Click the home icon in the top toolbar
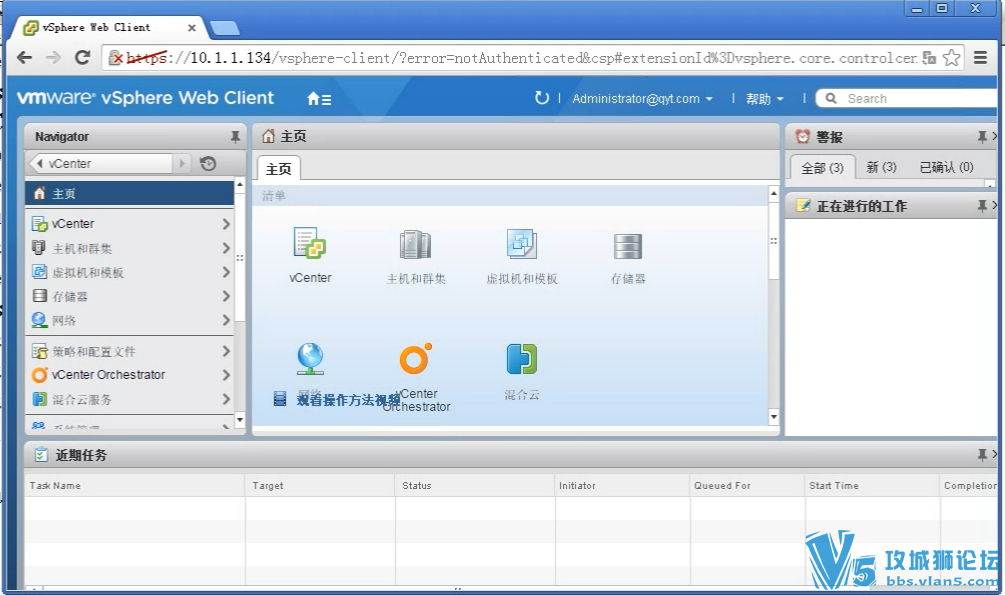1005x595 pixels. pos(311,98)
